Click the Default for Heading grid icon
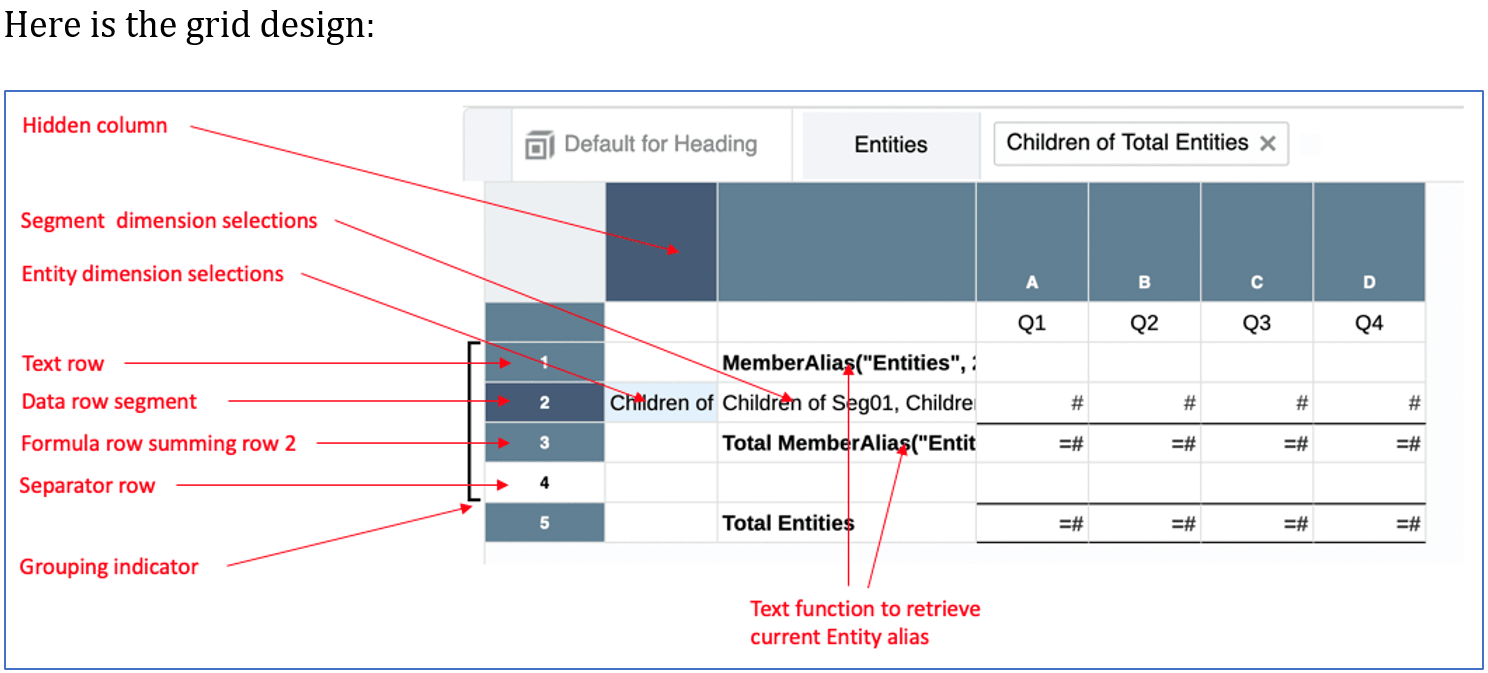Viewport: 1488px width, 673px height. 540,145
